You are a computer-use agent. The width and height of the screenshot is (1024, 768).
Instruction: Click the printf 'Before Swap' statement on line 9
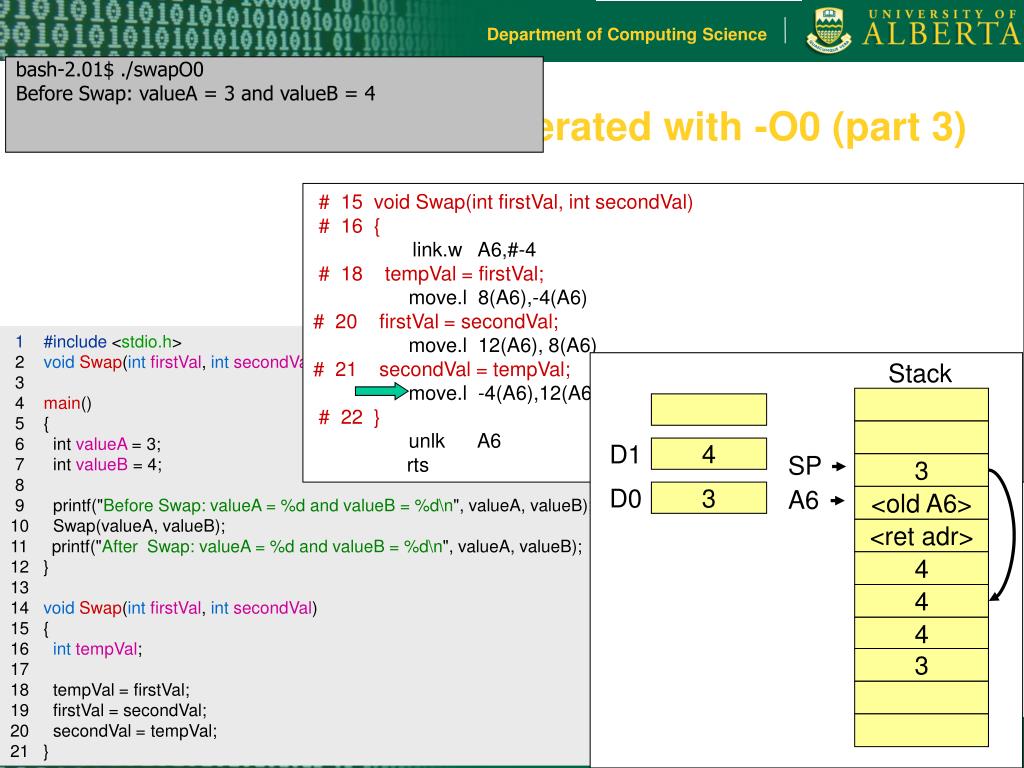pyautogui.click(x=321, y=505)
